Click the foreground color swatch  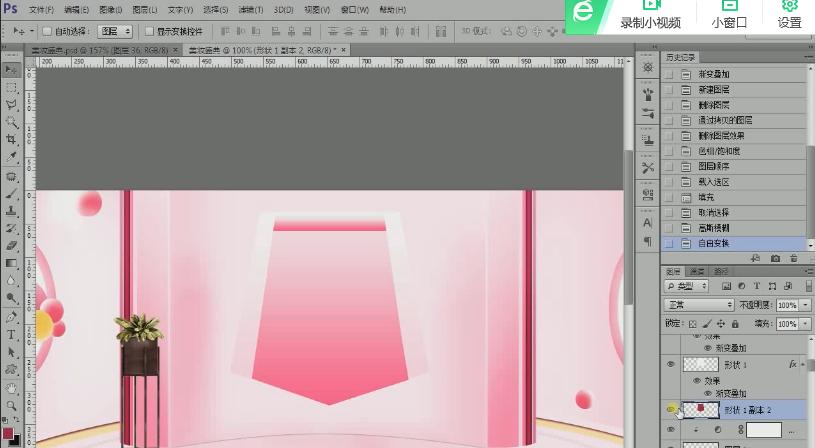coord(8,431)
